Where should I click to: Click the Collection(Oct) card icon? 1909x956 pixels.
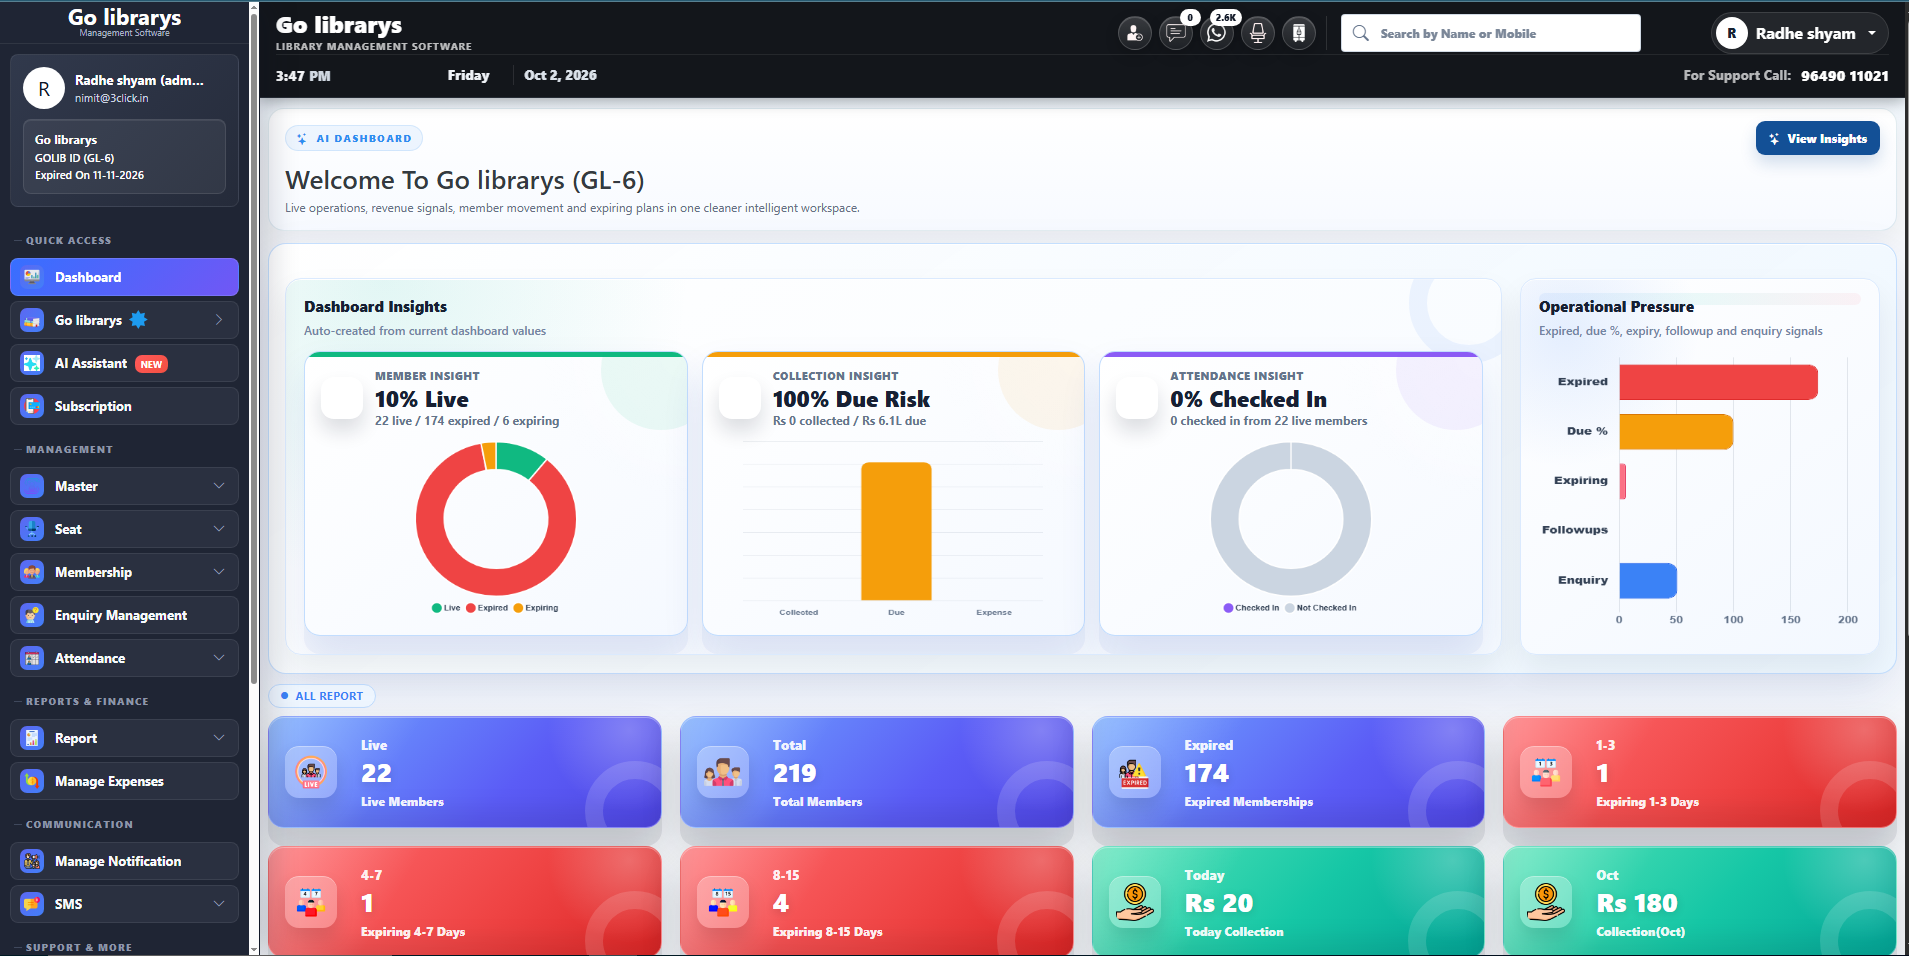point(1546,902)
